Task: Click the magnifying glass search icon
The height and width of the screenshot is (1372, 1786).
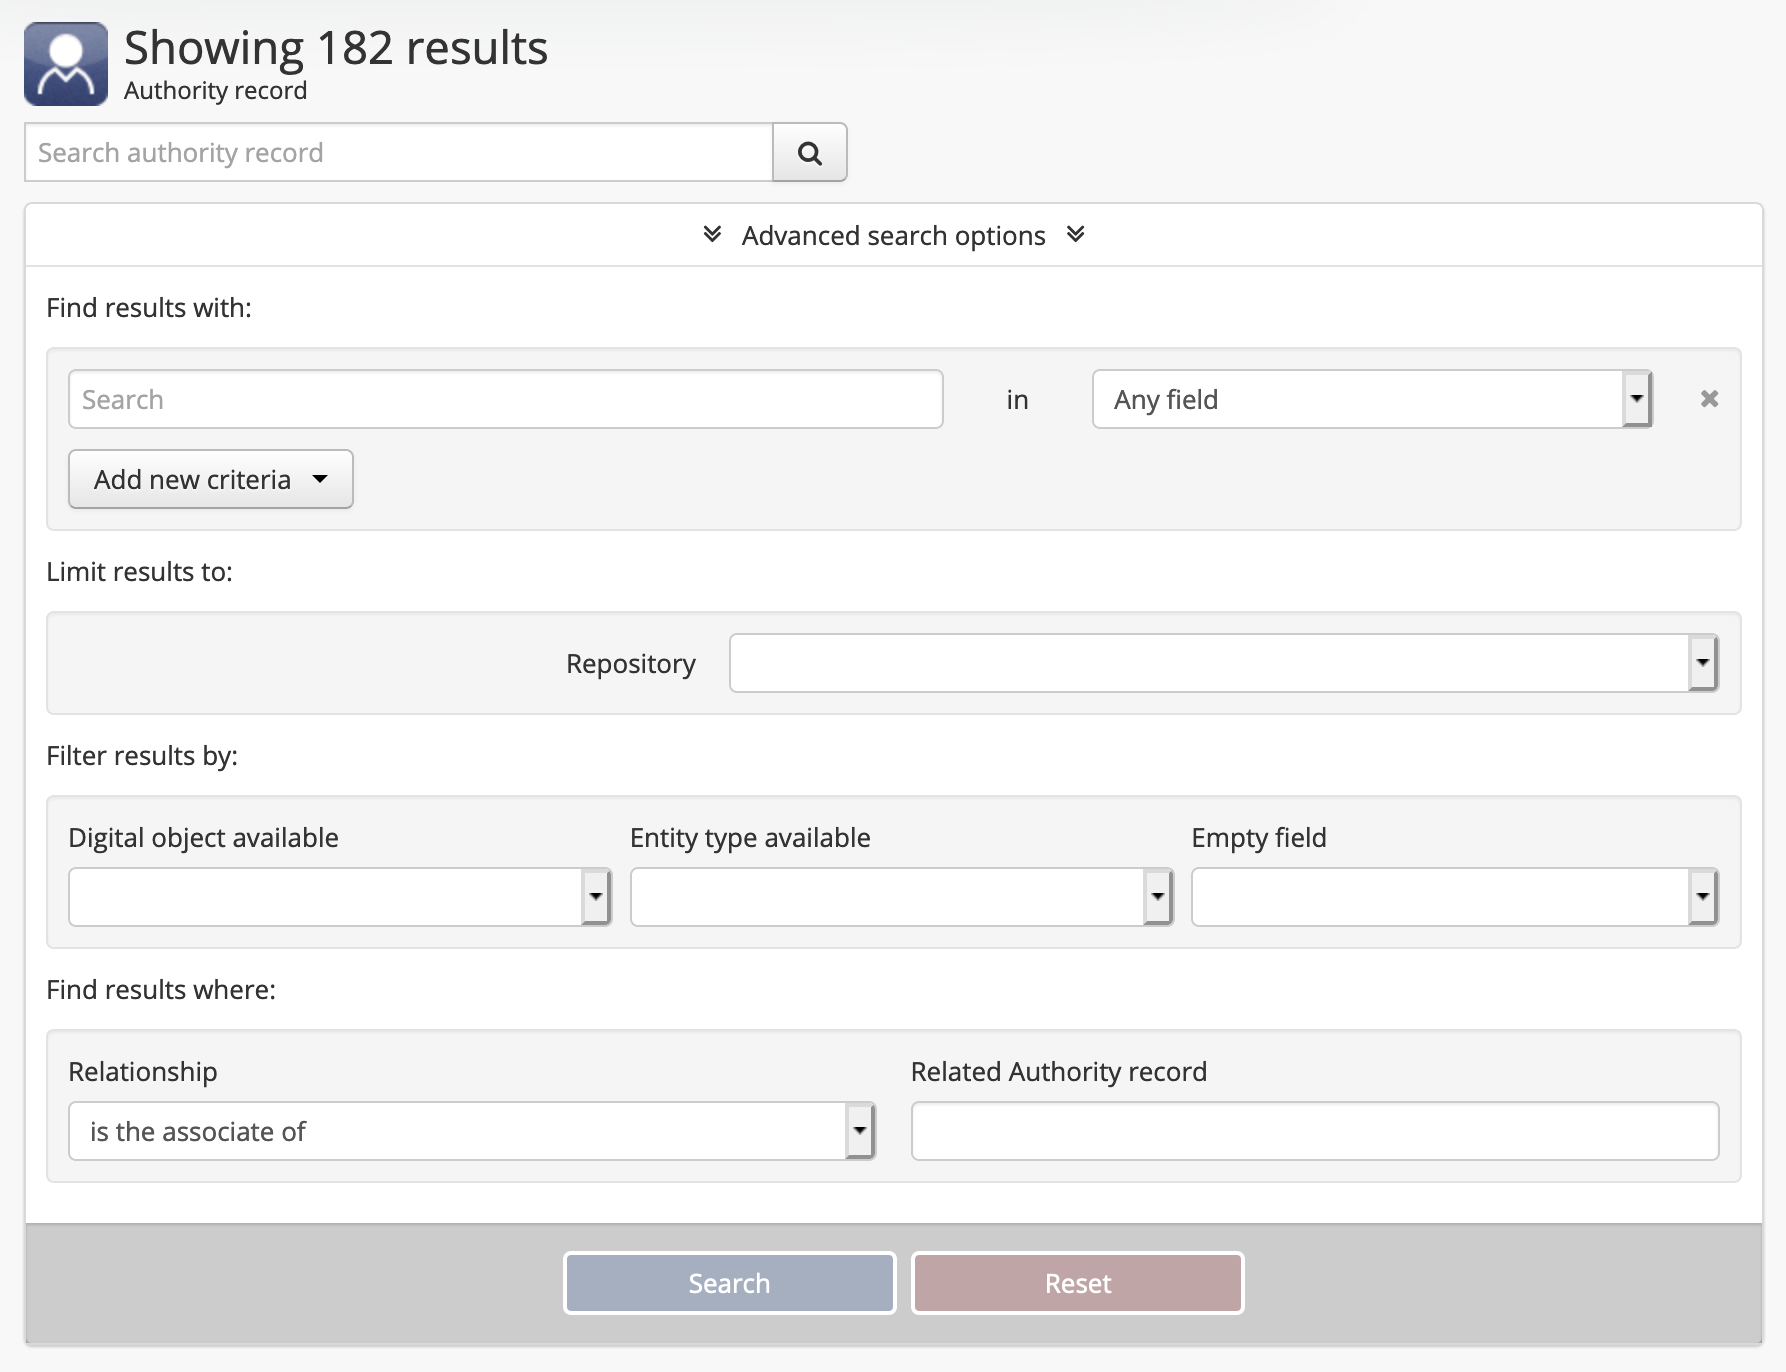Action: pos(809,153)
